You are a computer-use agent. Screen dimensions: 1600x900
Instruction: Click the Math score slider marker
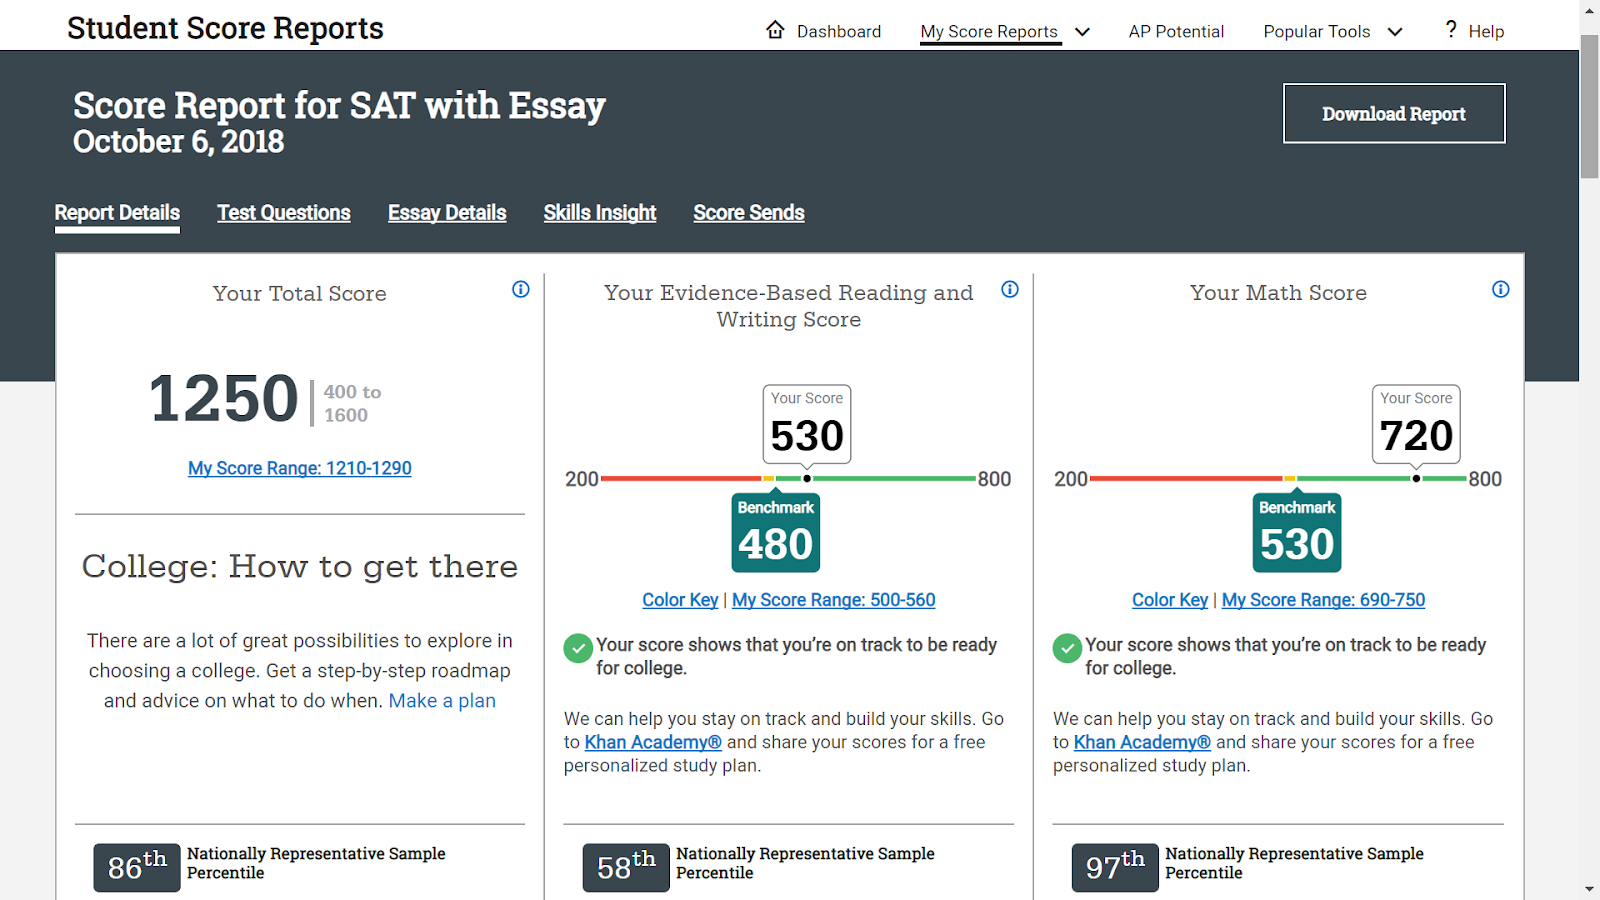[1416, 479]
